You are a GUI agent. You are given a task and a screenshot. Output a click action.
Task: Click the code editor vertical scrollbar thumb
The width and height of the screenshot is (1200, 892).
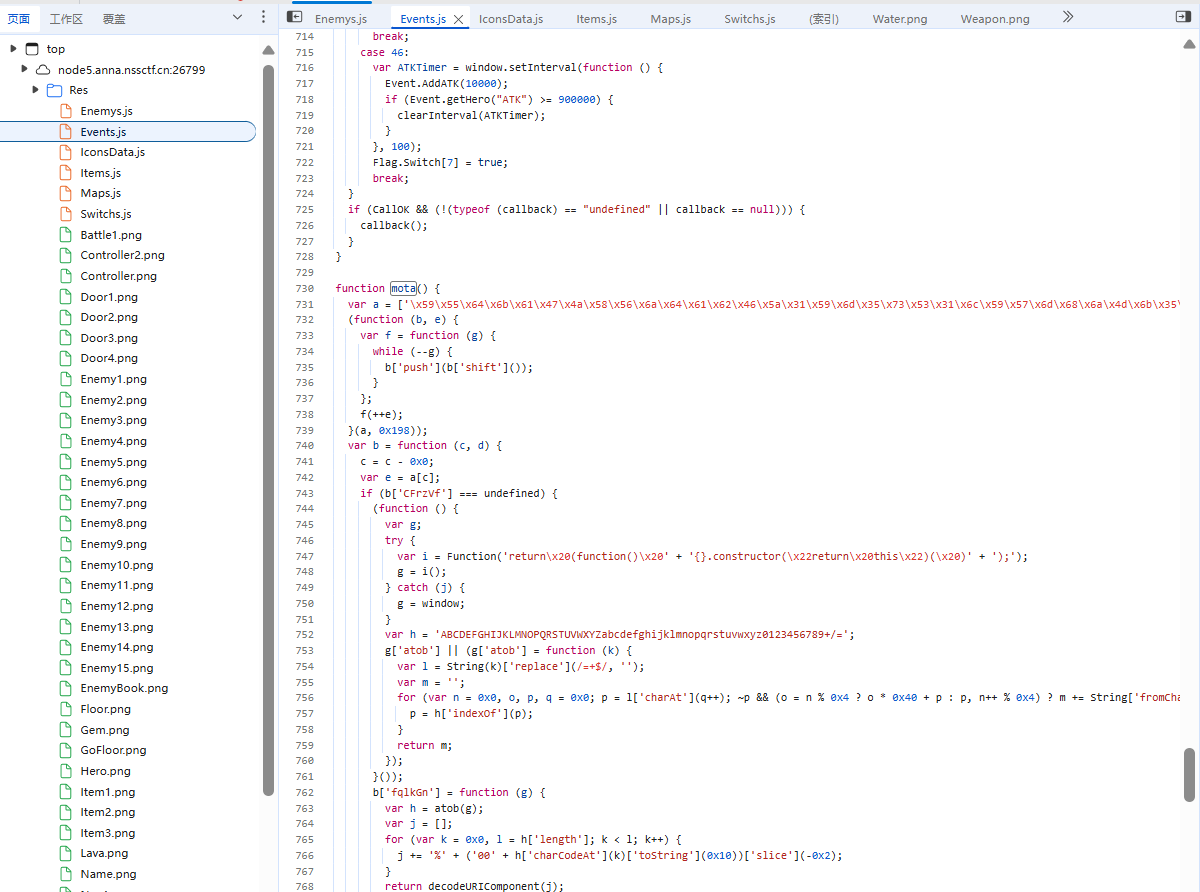tap(1189, 774)
